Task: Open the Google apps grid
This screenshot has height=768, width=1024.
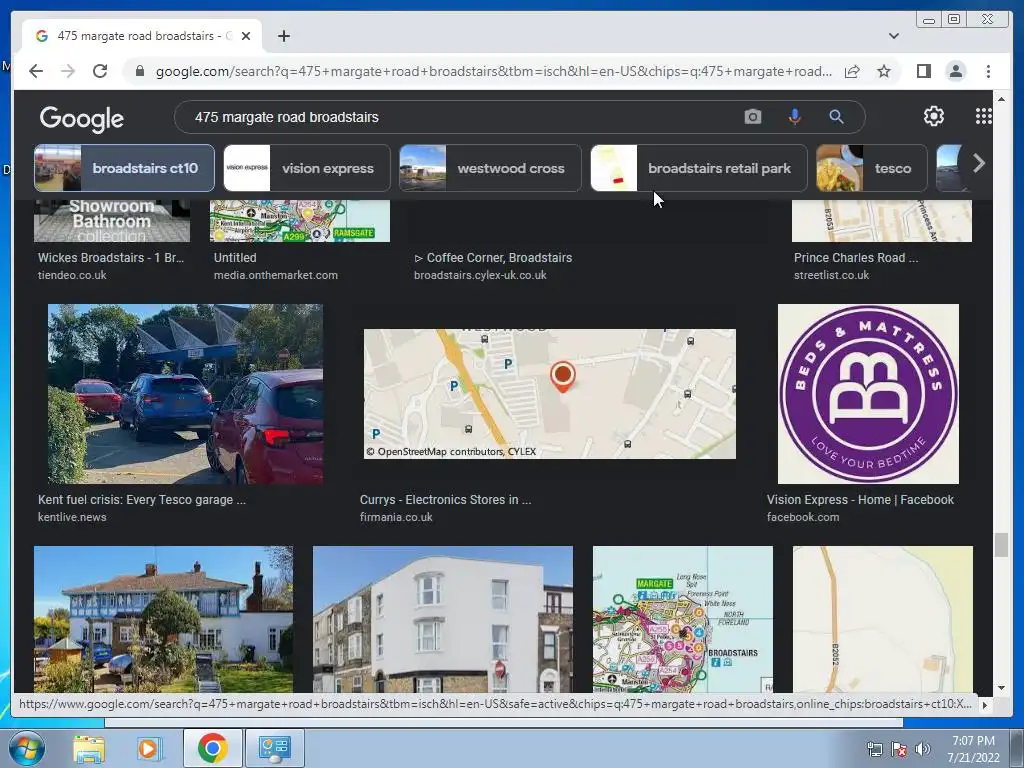Action: point(984,116)
